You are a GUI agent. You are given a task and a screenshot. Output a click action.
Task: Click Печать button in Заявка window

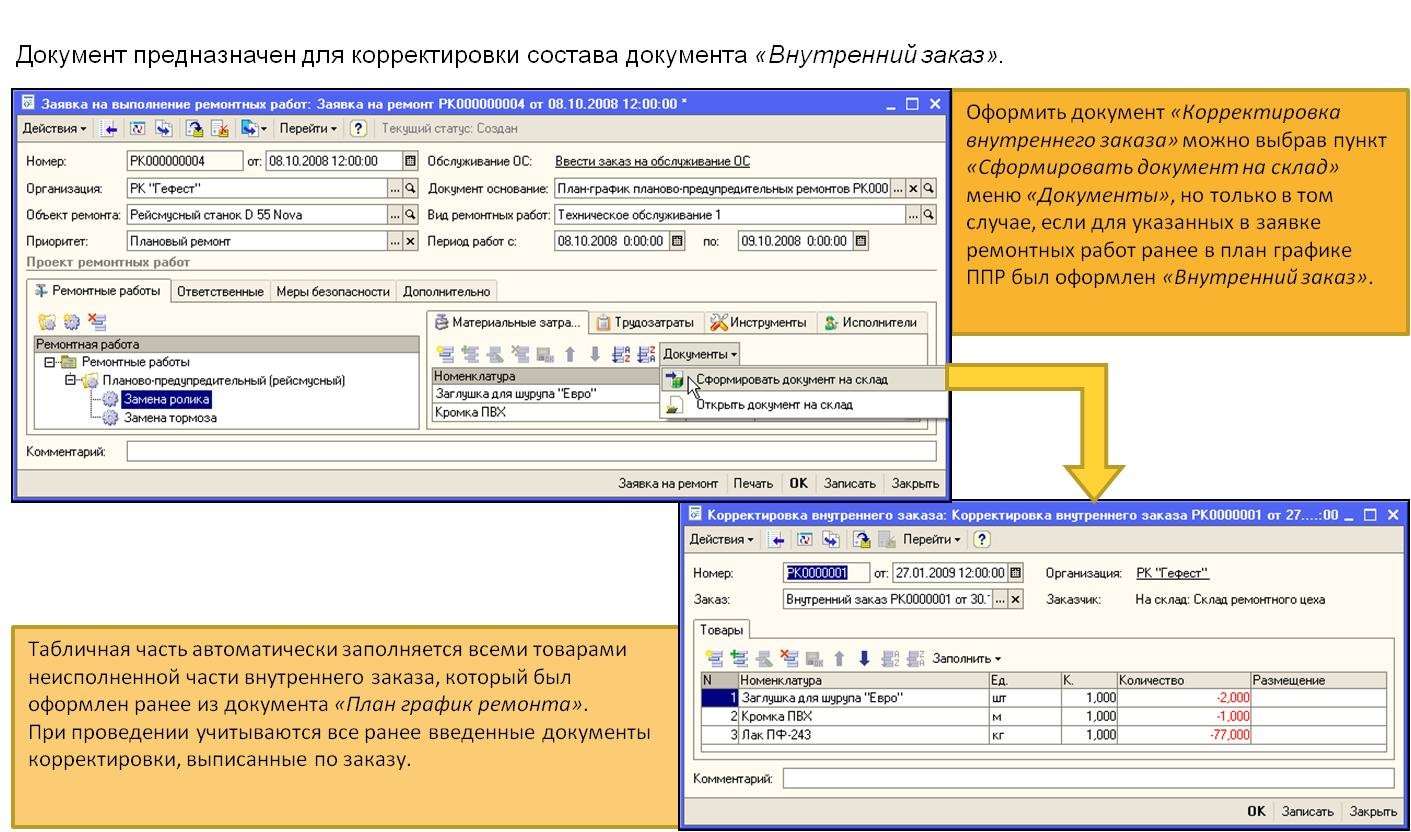point(753,483)
